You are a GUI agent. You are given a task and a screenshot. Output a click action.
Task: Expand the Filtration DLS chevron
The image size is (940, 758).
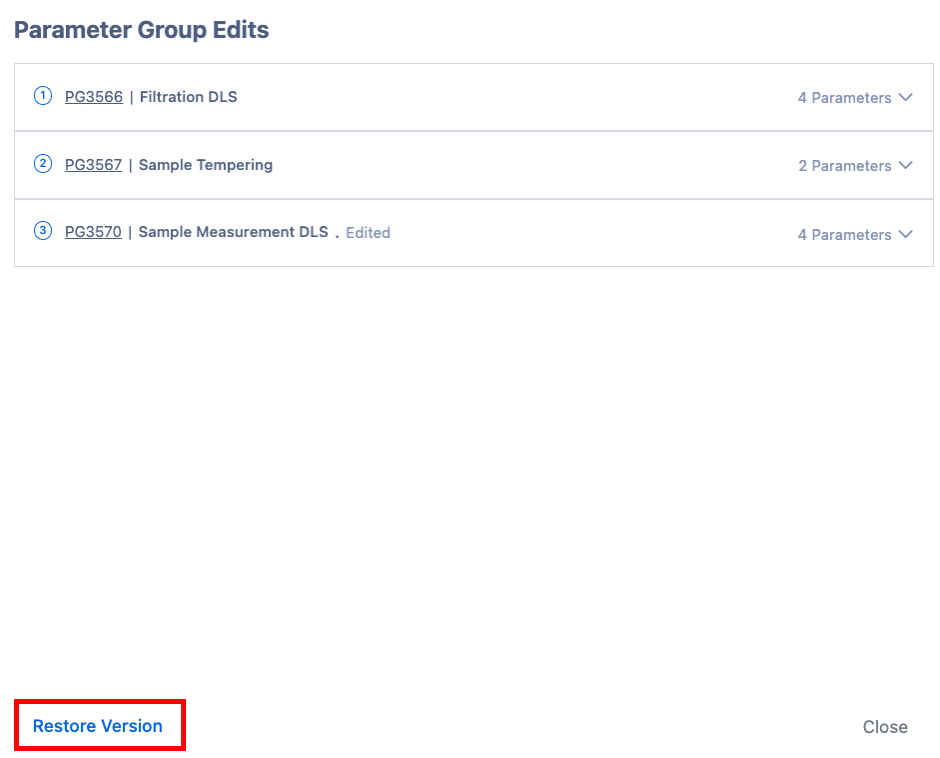coord(906,97)
